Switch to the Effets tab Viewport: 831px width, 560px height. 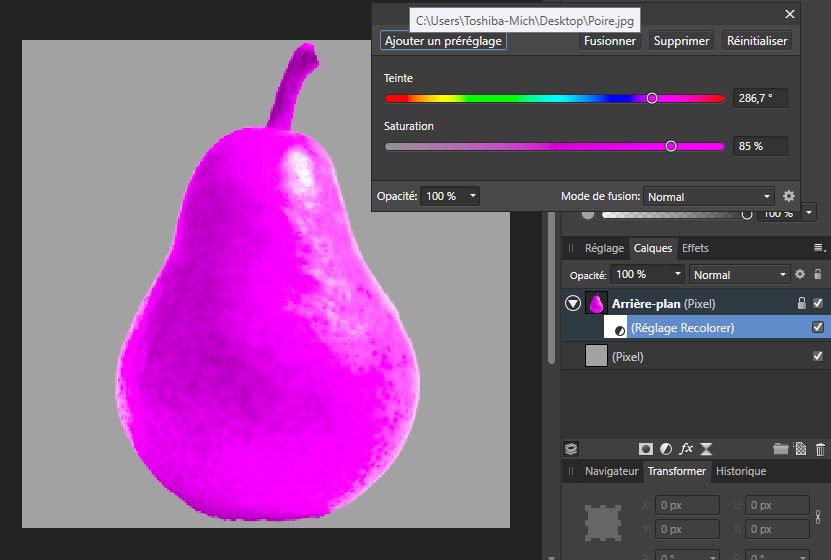695,248
